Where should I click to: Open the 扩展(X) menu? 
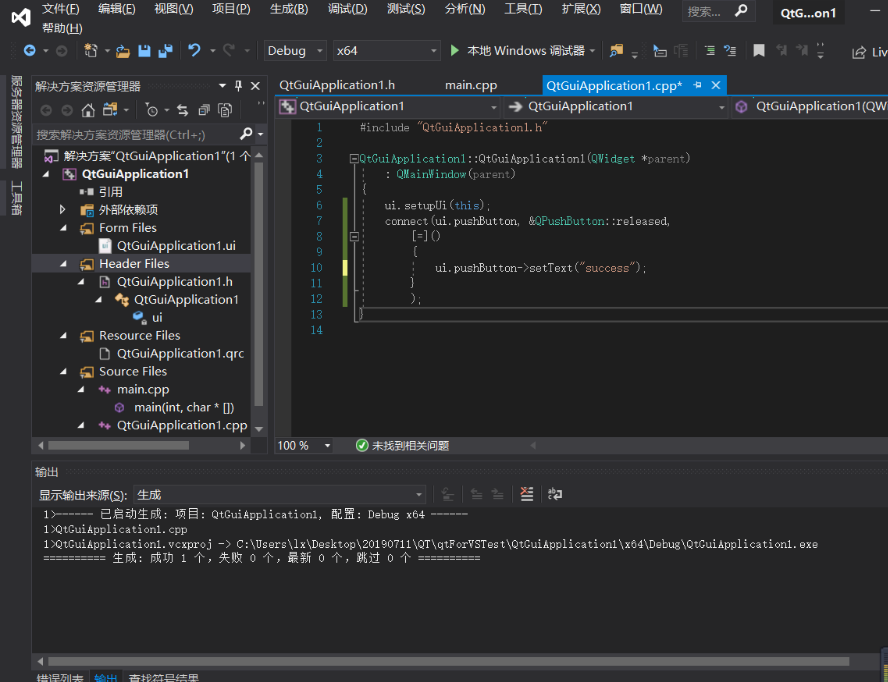click(581, 9)
